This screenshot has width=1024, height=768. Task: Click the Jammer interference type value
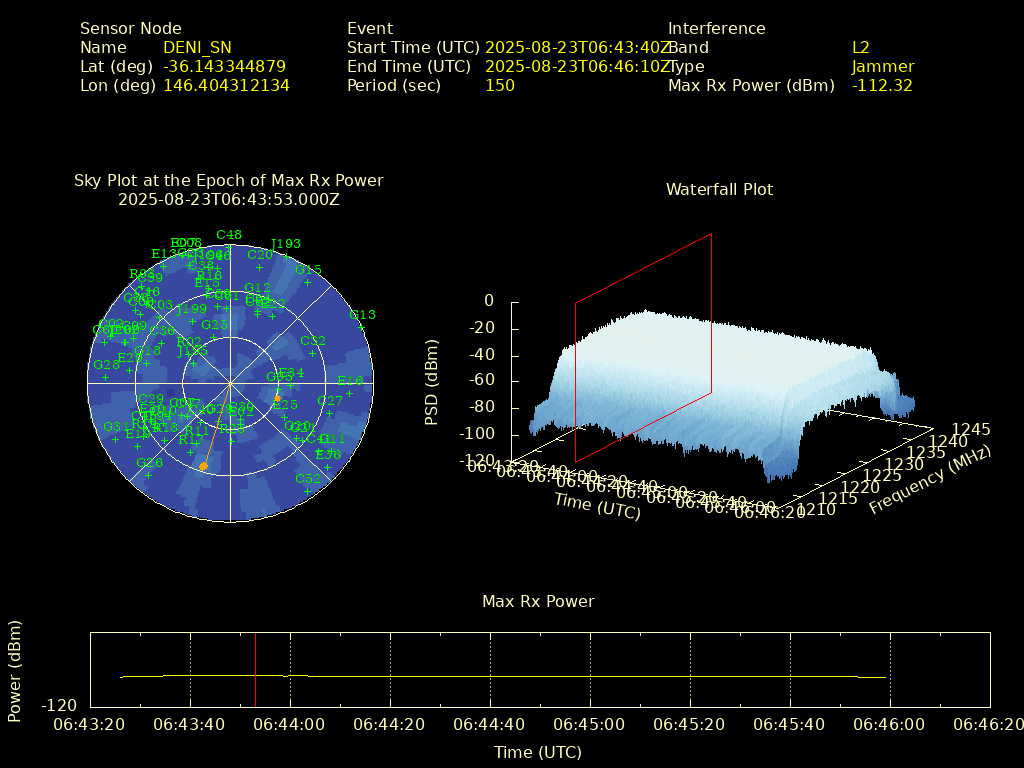coord(882,66)
